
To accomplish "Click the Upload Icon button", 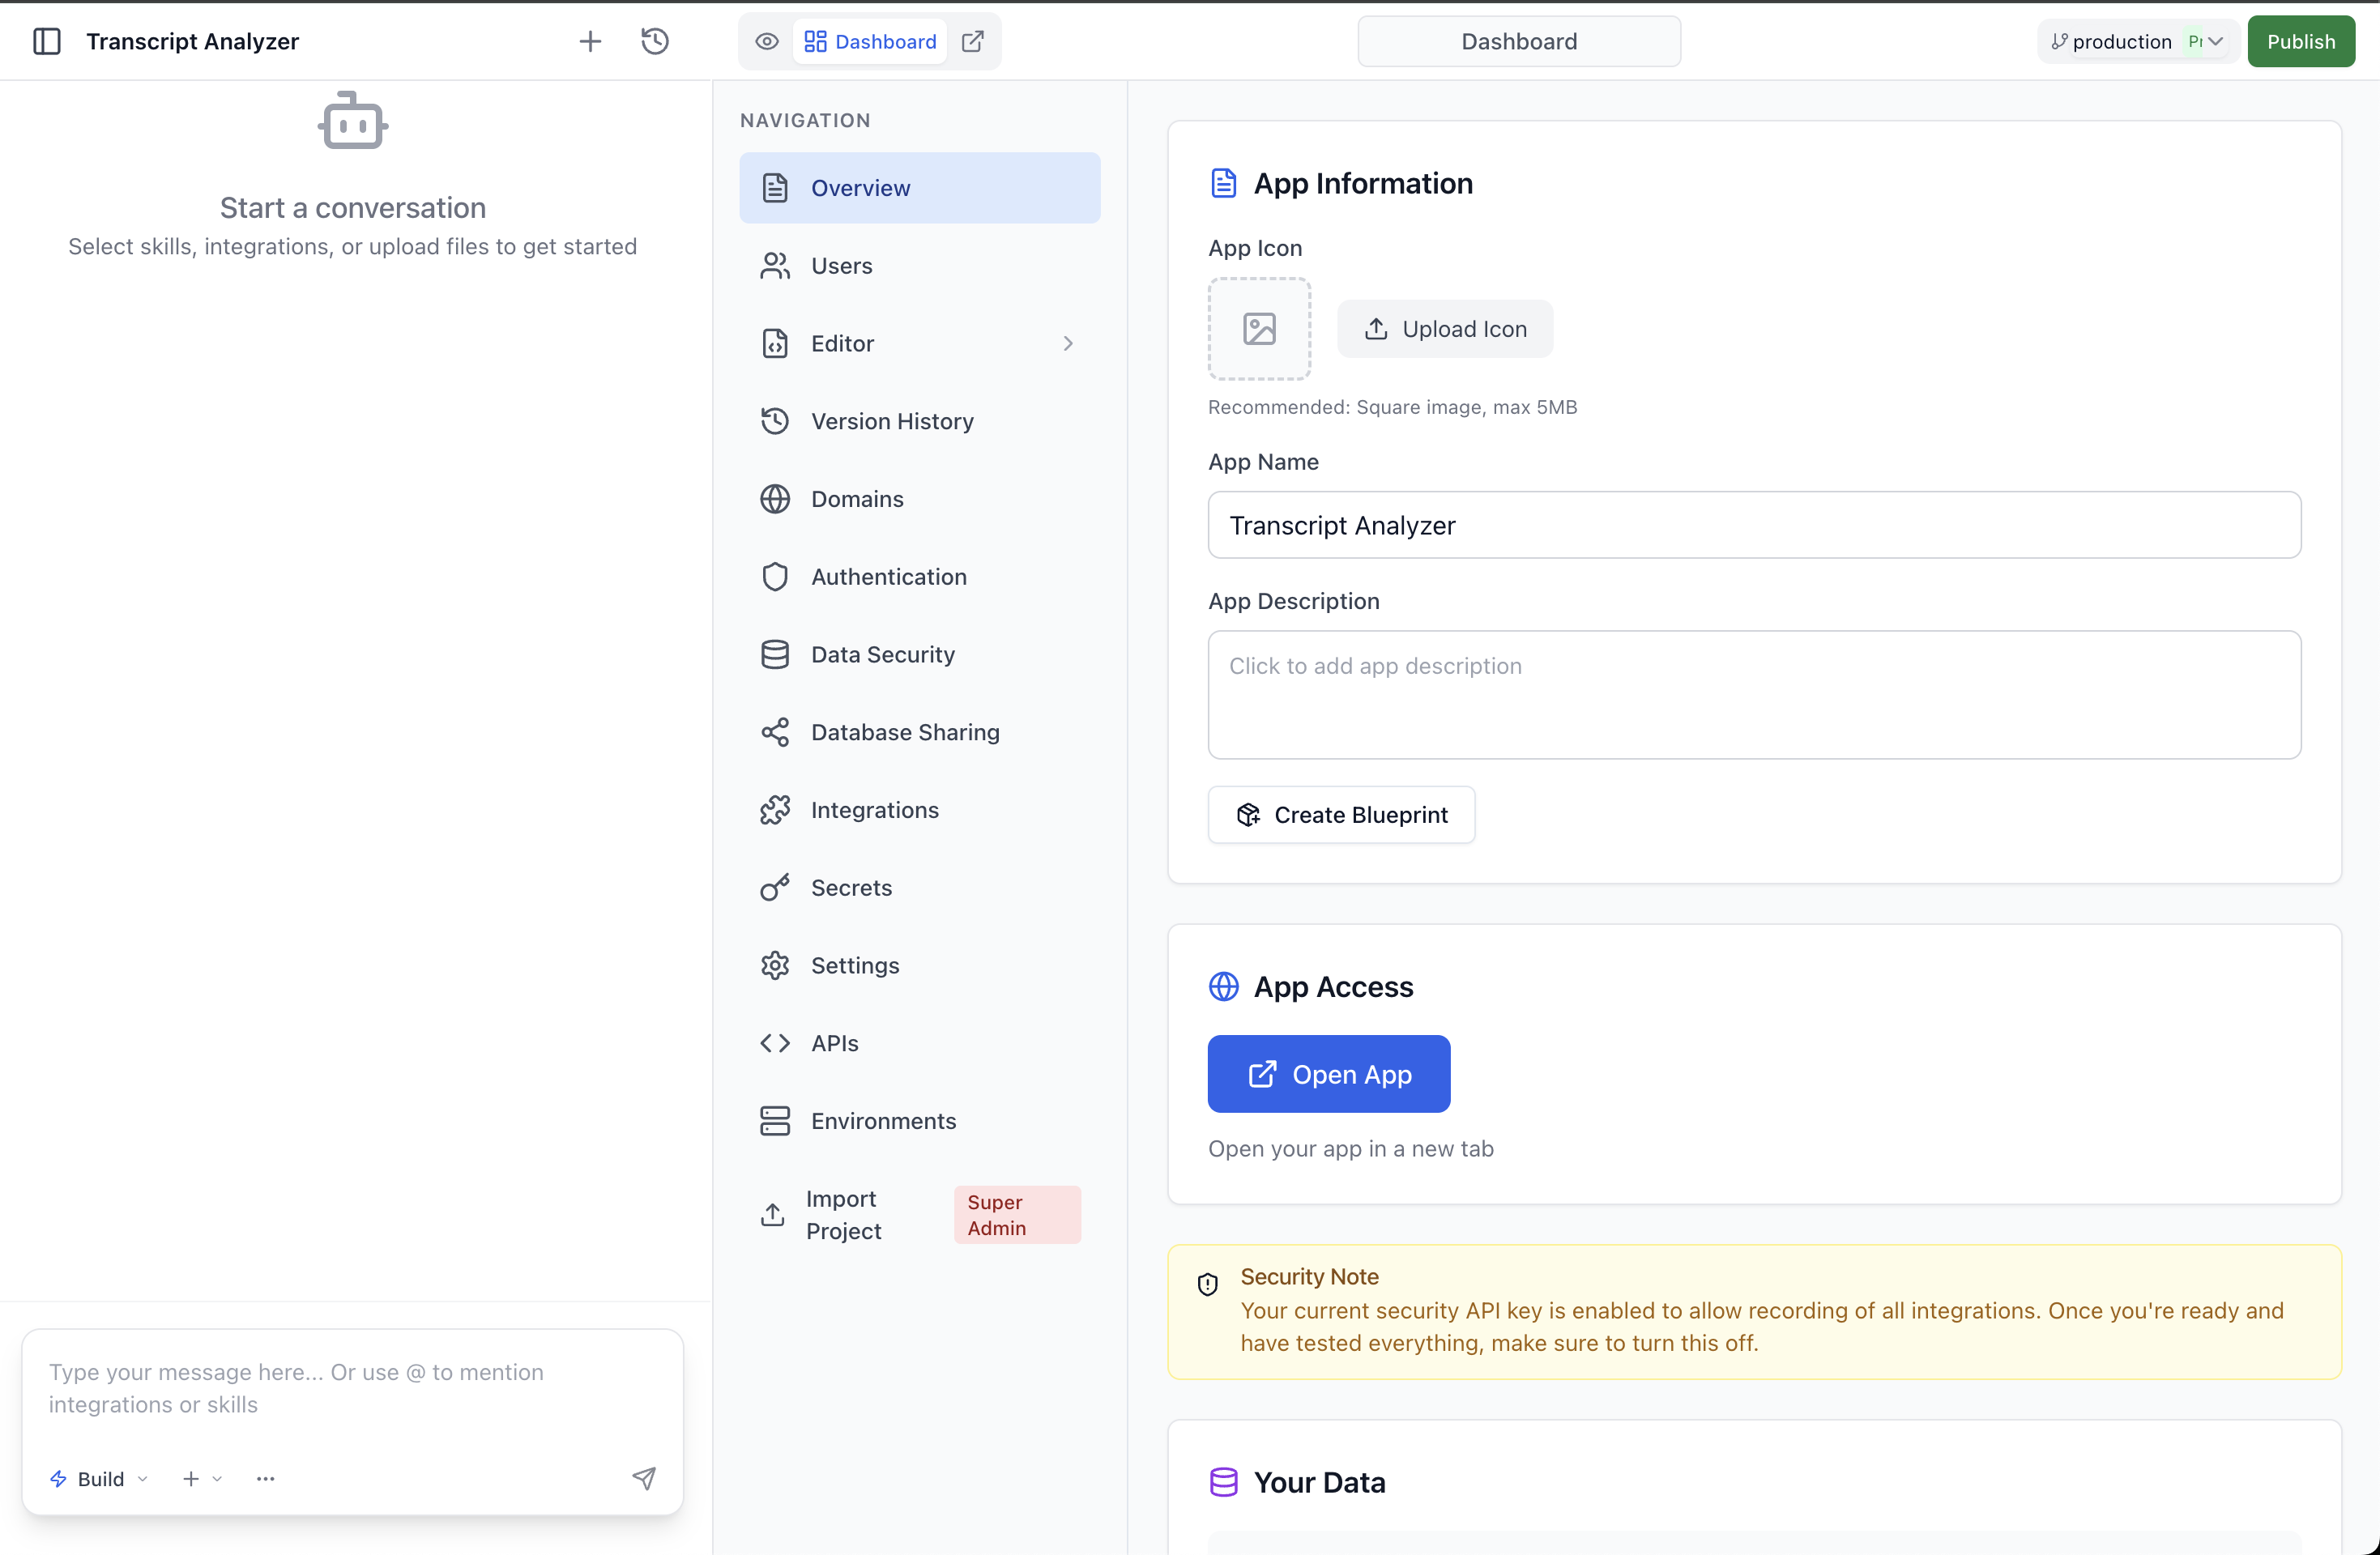I will [1444, 329].
